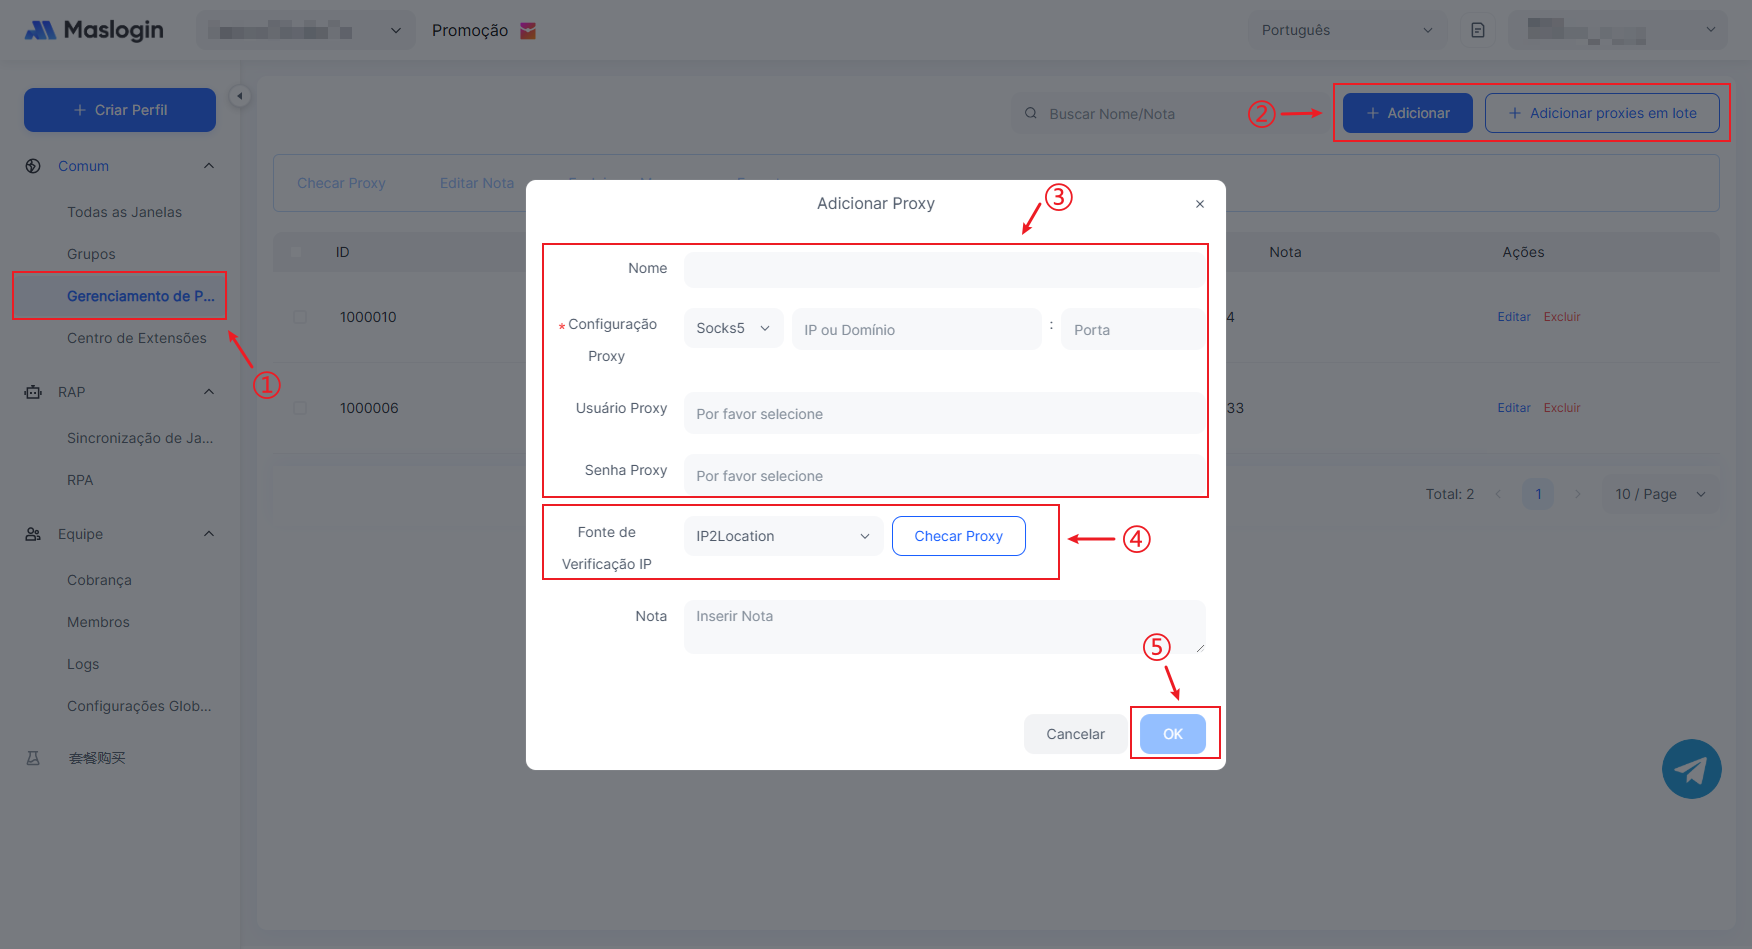Tick the checkbox for row 1000010
The width and height of the screenshot is (1752, 949).
(300, 317)
